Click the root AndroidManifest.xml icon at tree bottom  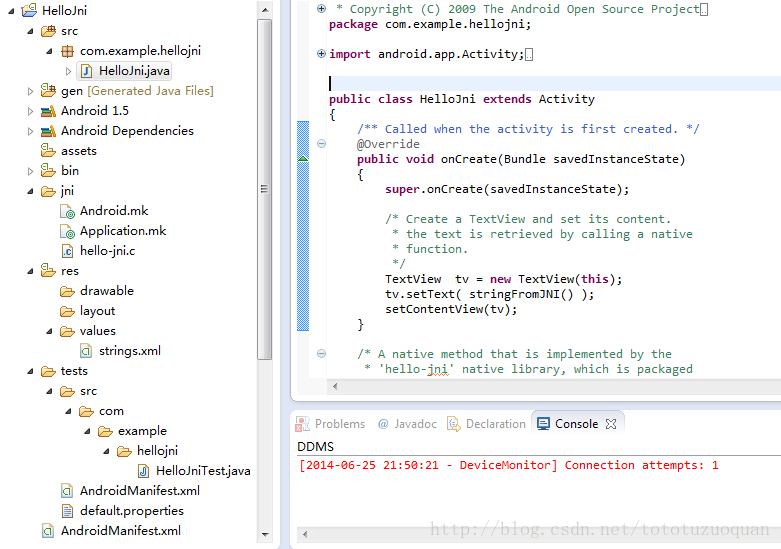(48, 531)
